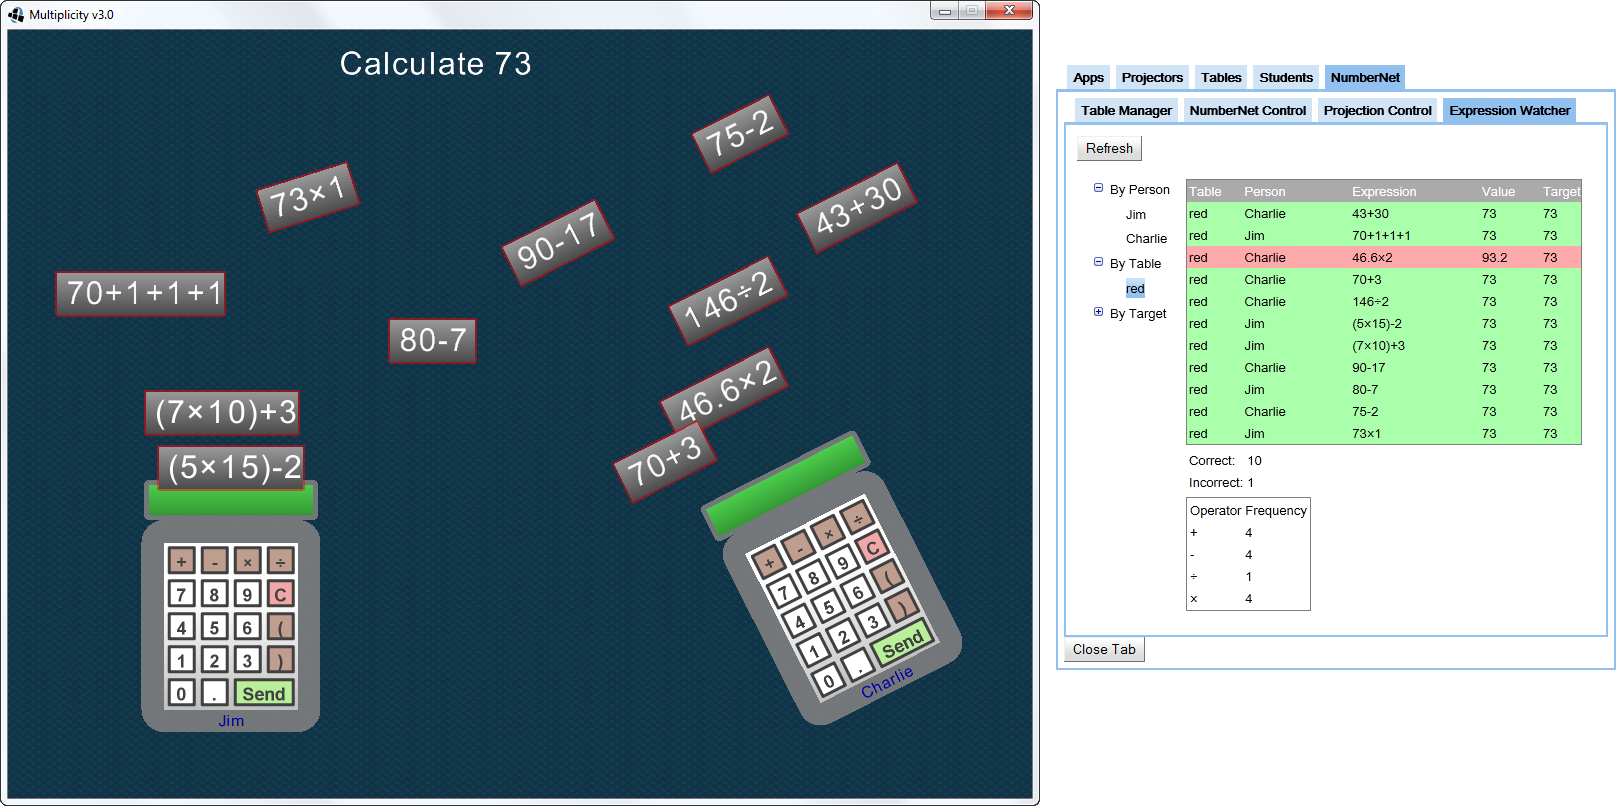Collapse the By Person tree node

tap(1098, 188)
